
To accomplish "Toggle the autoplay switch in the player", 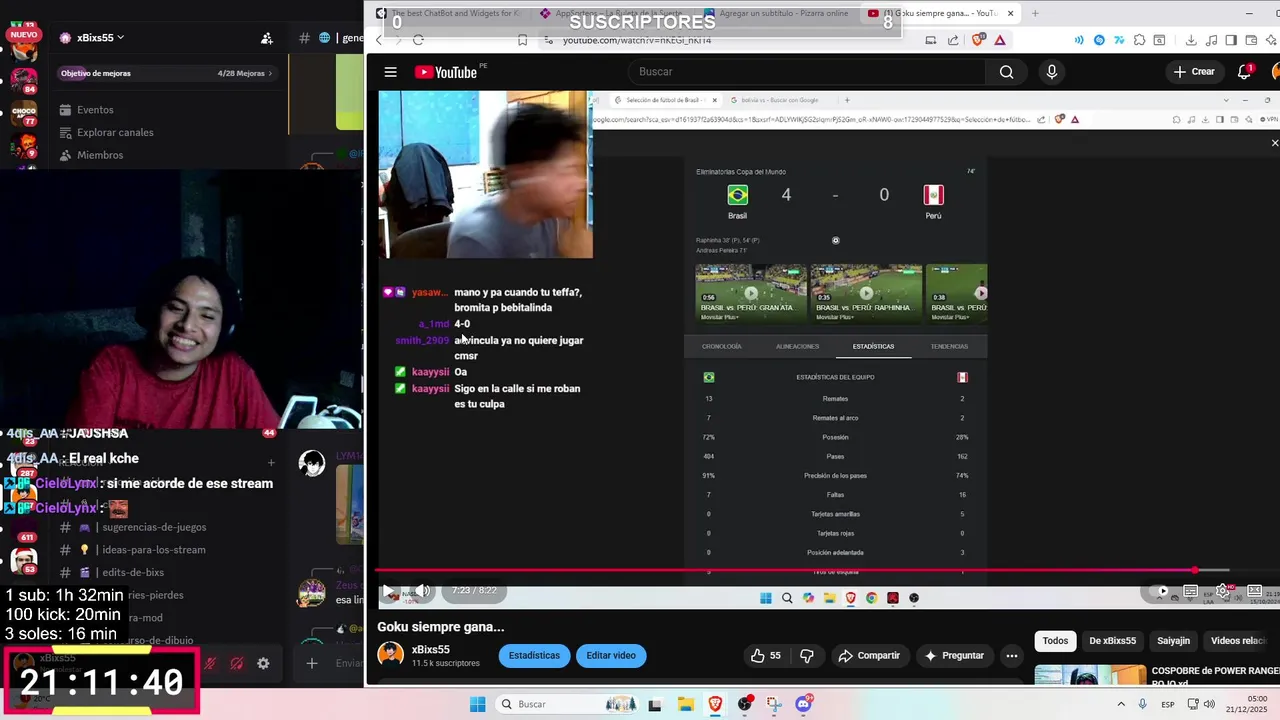I will [x=1160, y=591].
